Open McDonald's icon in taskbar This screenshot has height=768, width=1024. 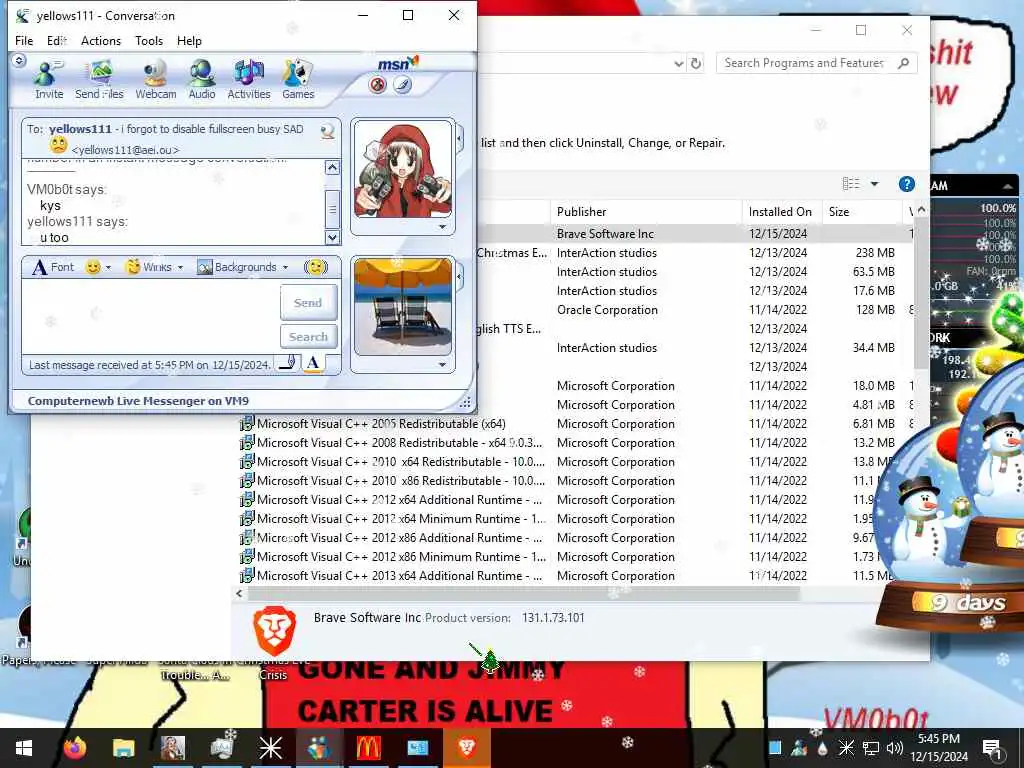[368, 748]
